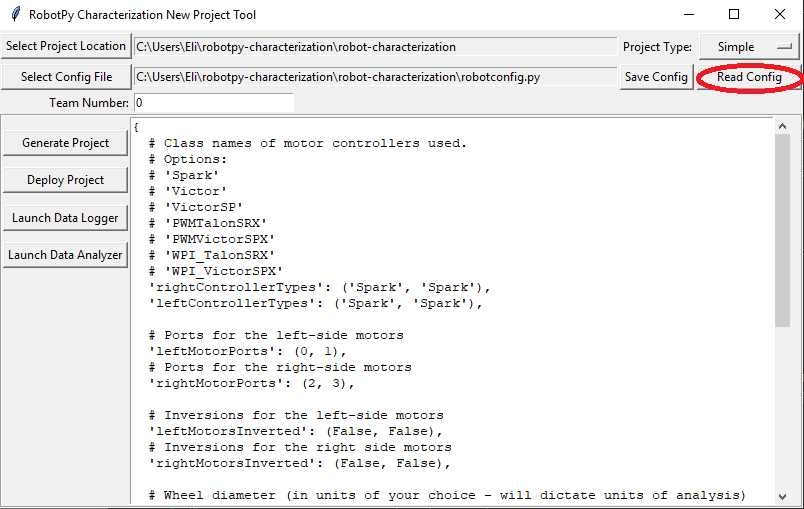Viewport: 804px width, 509px height.
Task: Click the '# Options:' comment line
Action: [x=188, y=159]
